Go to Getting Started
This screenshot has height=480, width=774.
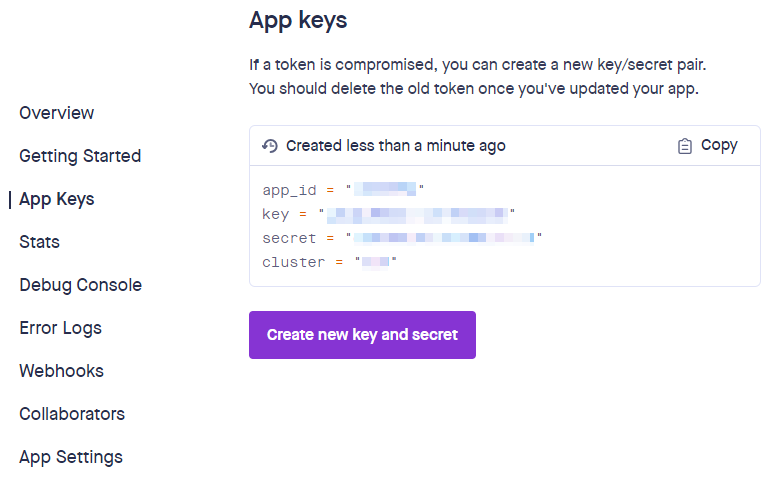tap(80, 156)
